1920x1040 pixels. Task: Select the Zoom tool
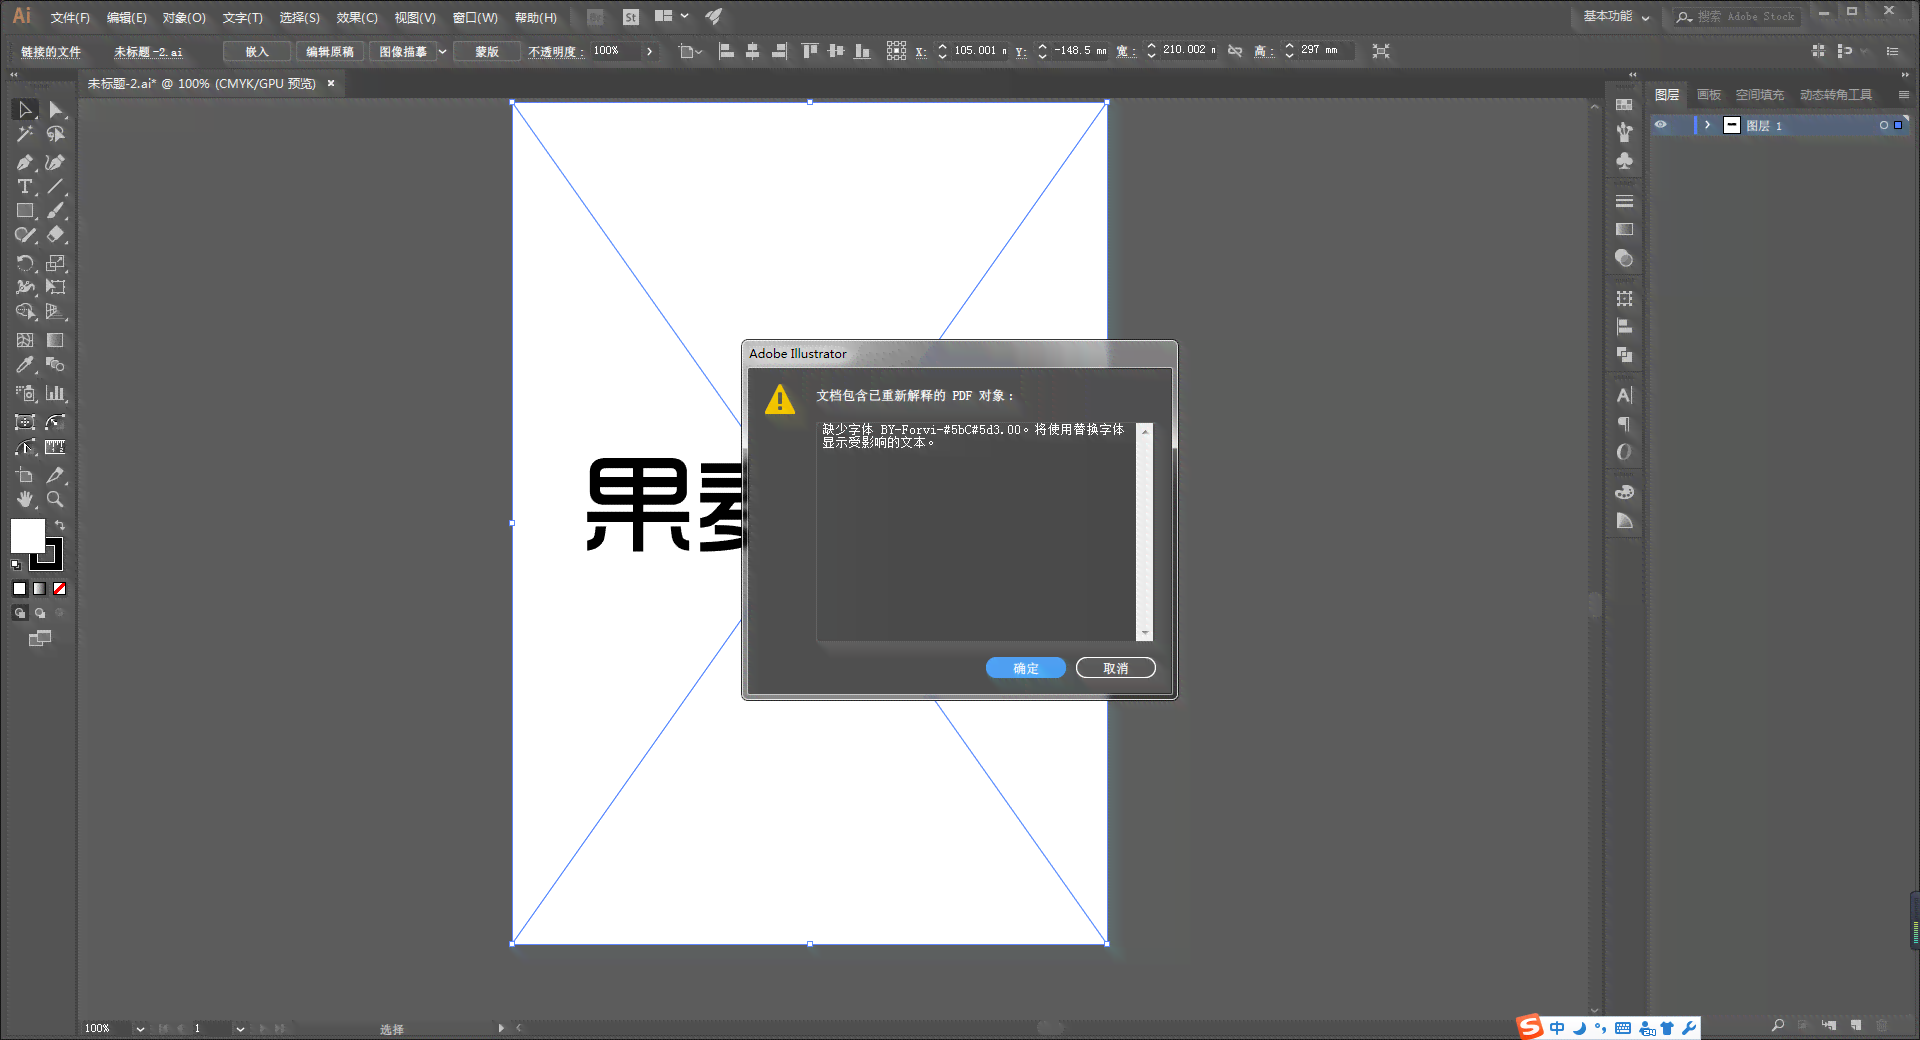(56, 499)
